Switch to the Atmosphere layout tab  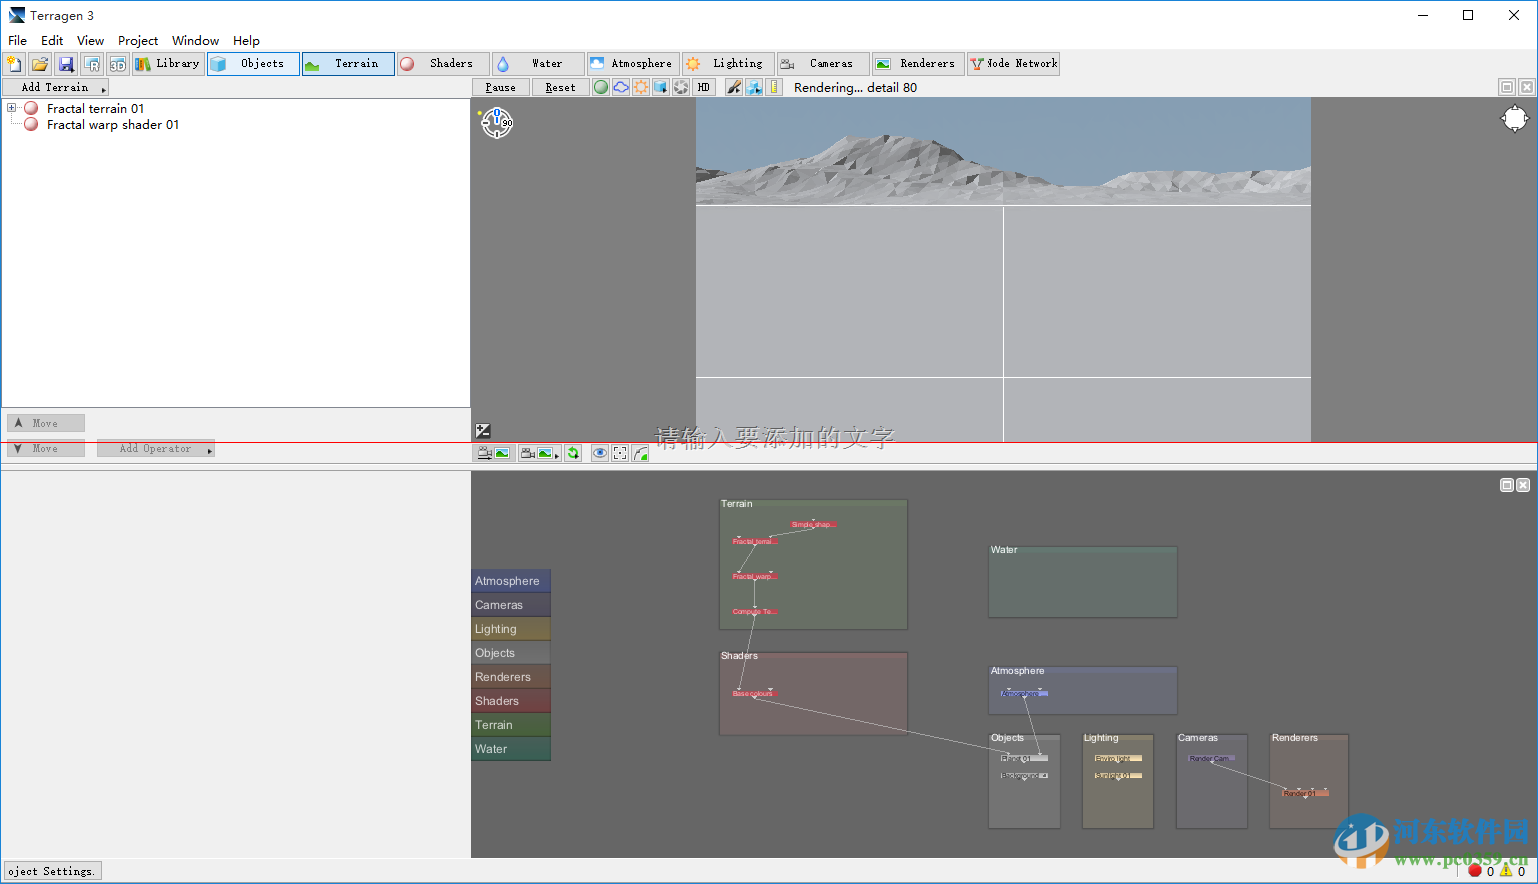coord(633,64)
